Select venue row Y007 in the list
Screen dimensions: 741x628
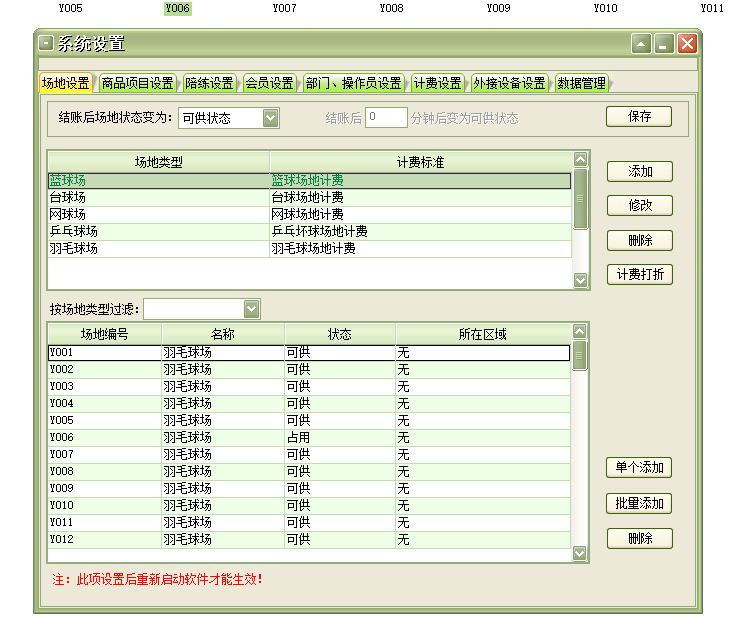point(309,455)
